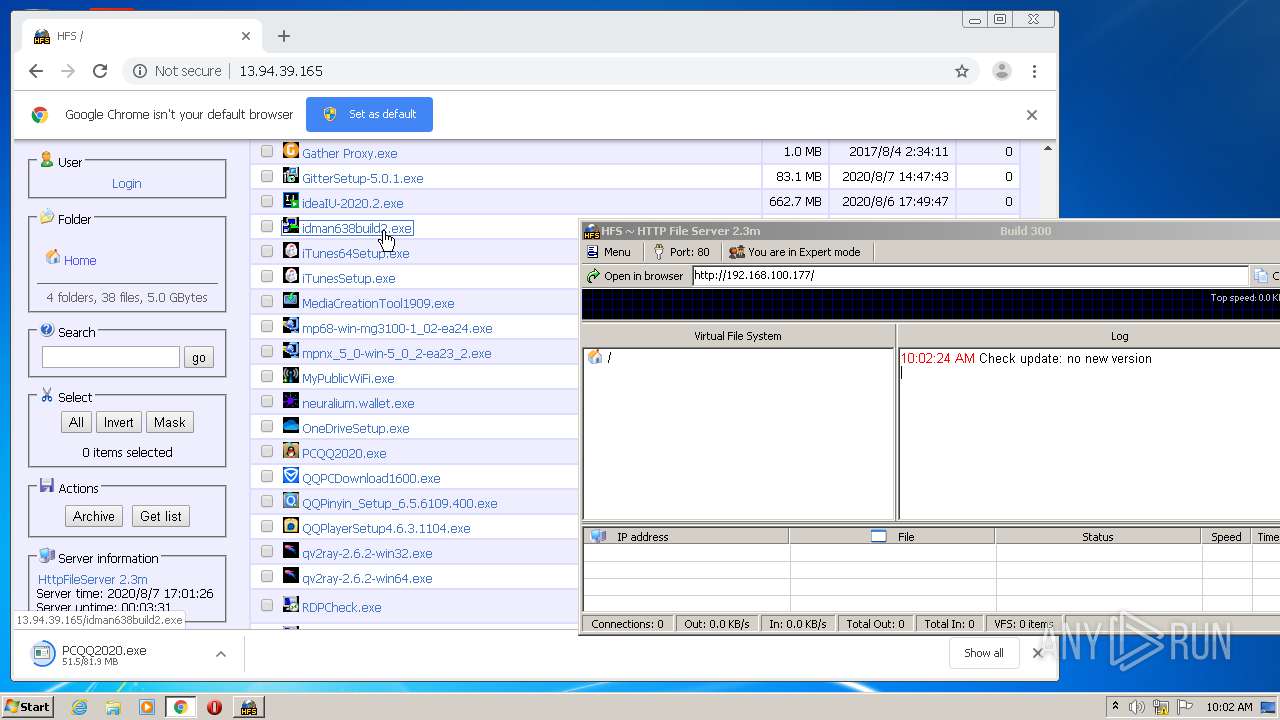1280x720 pixels.
Task: Go back to previous page
Action: (x=36, y=71)
